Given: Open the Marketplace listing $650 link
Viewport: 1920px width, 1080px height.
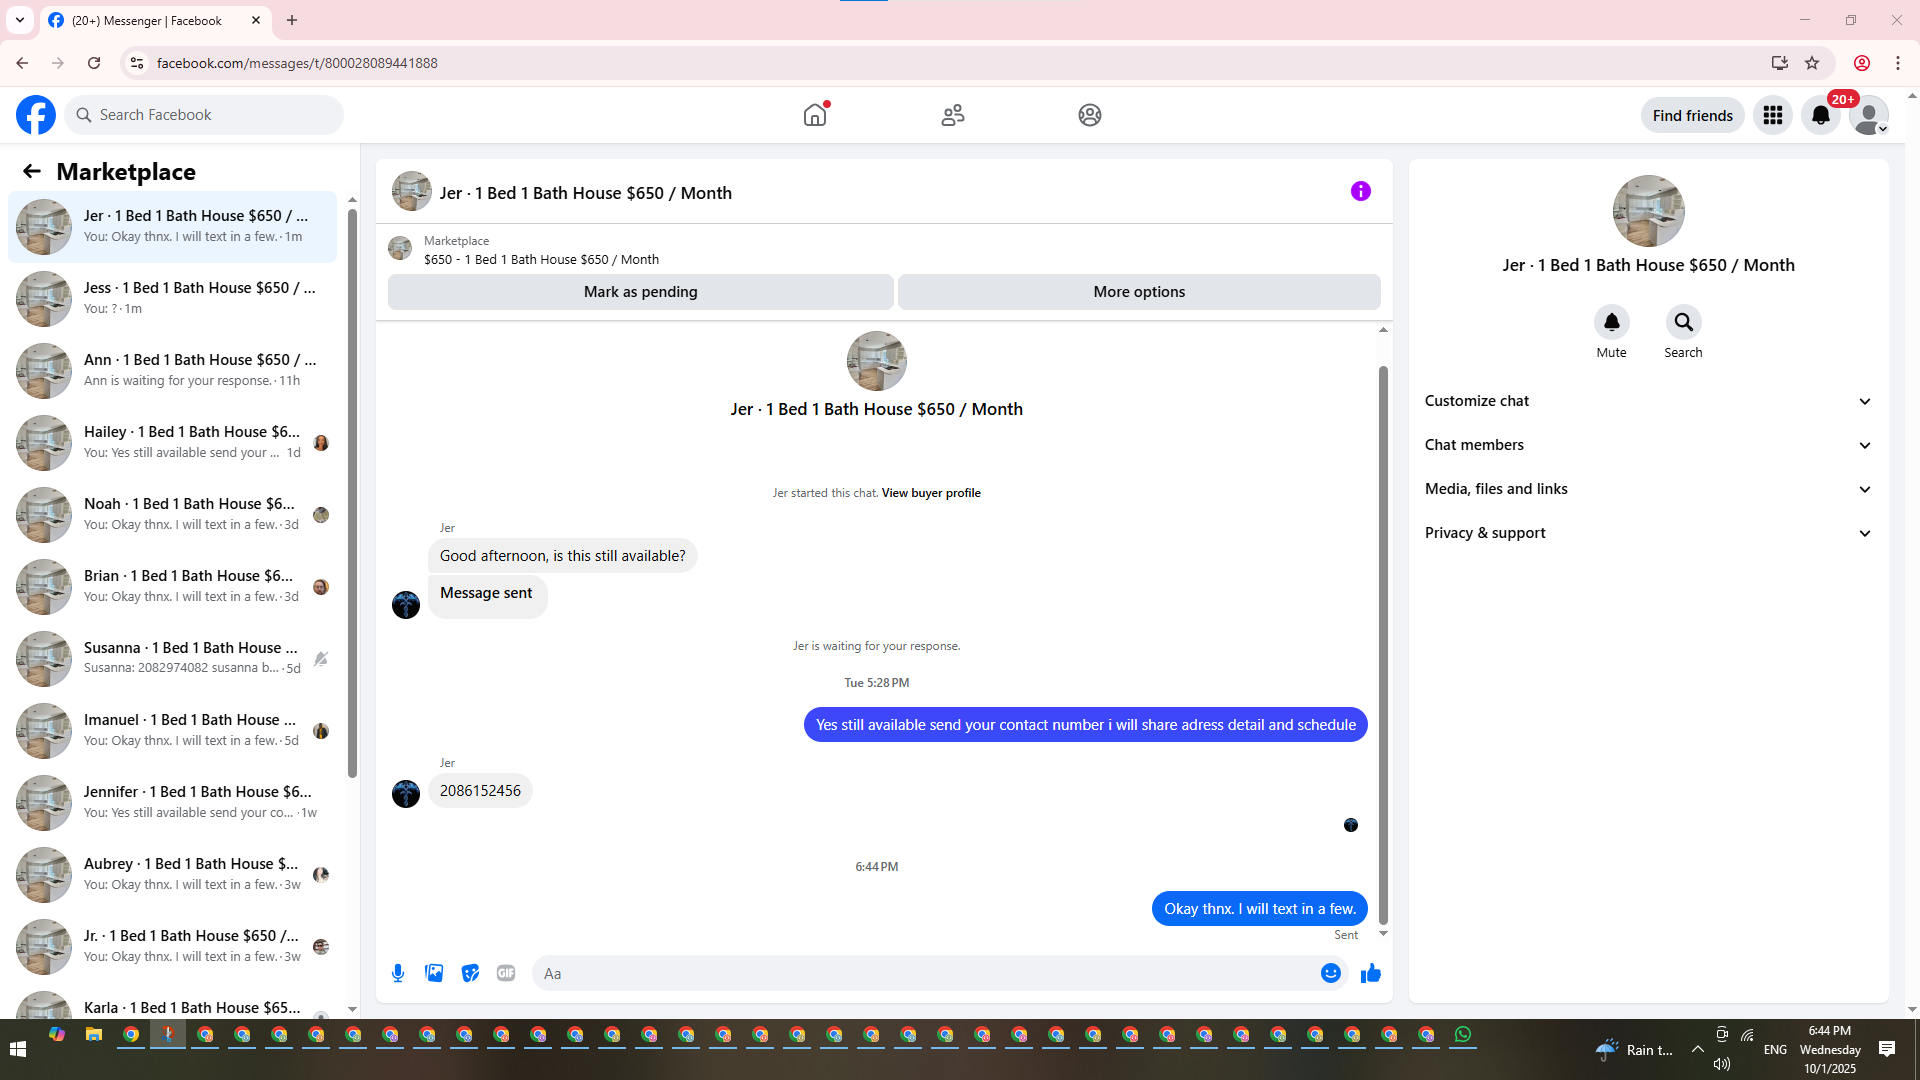Looking at the screenshot, I should tap(541, 259).
